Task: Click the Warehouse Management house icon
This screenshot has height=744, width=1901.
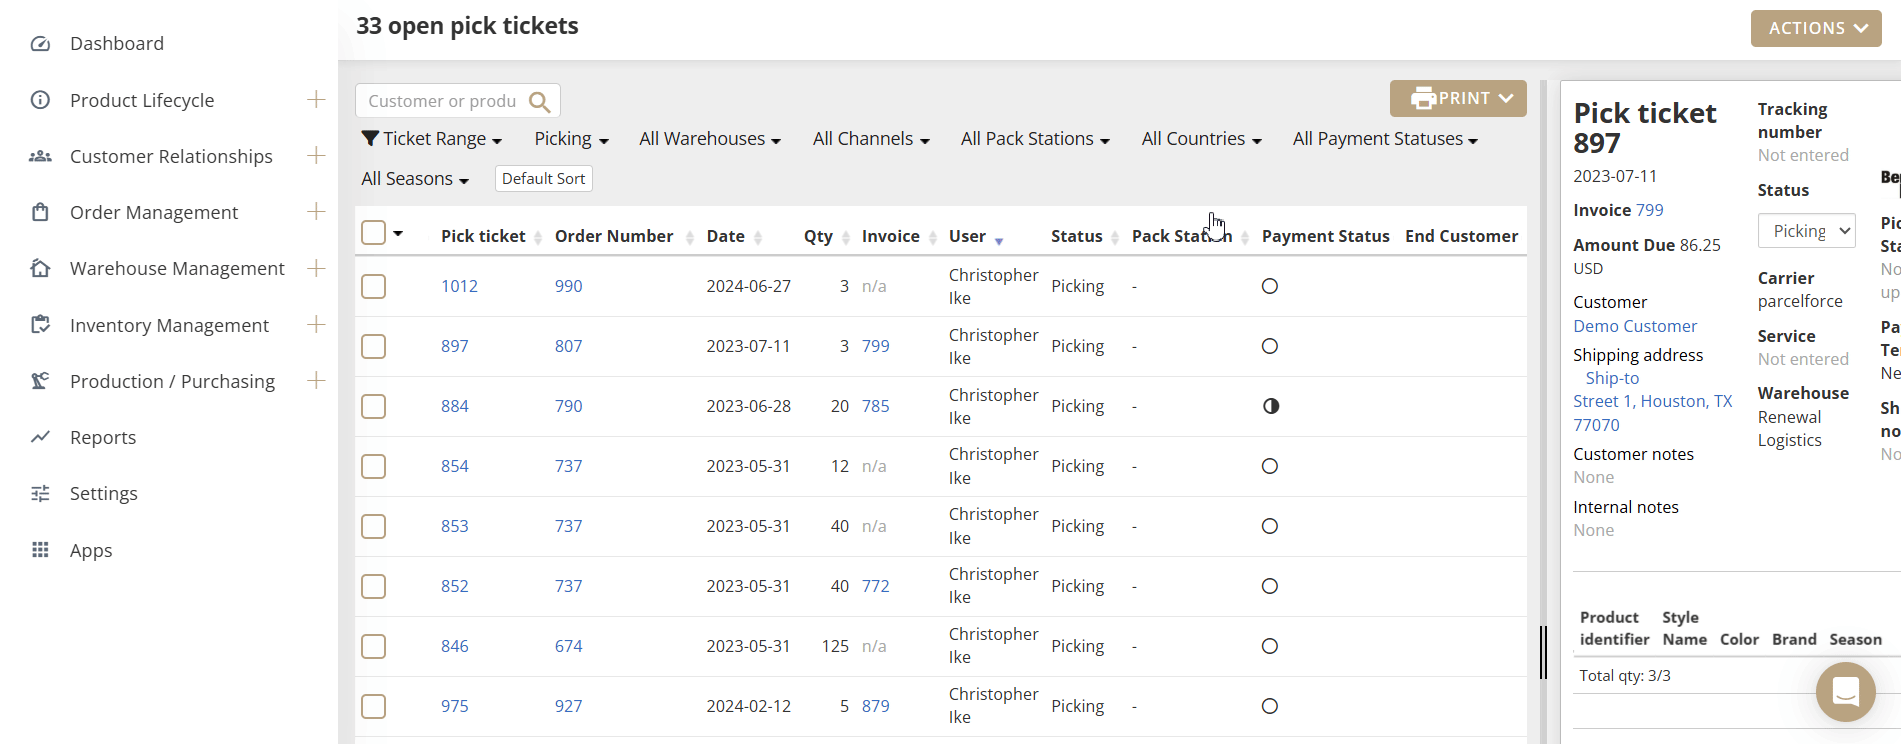Action: (40, 269)
